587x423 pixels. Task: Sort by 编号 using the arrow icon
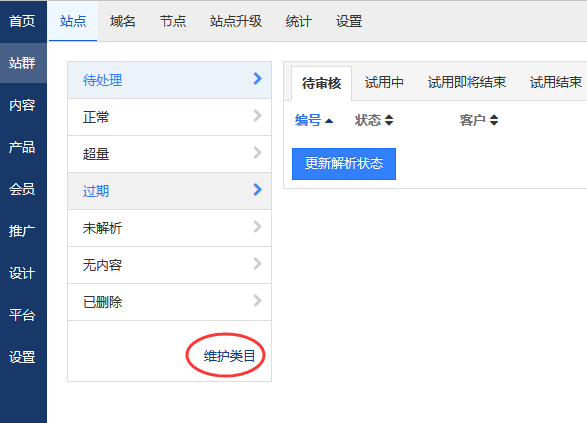pyautogui.click(x=329, y=121)
